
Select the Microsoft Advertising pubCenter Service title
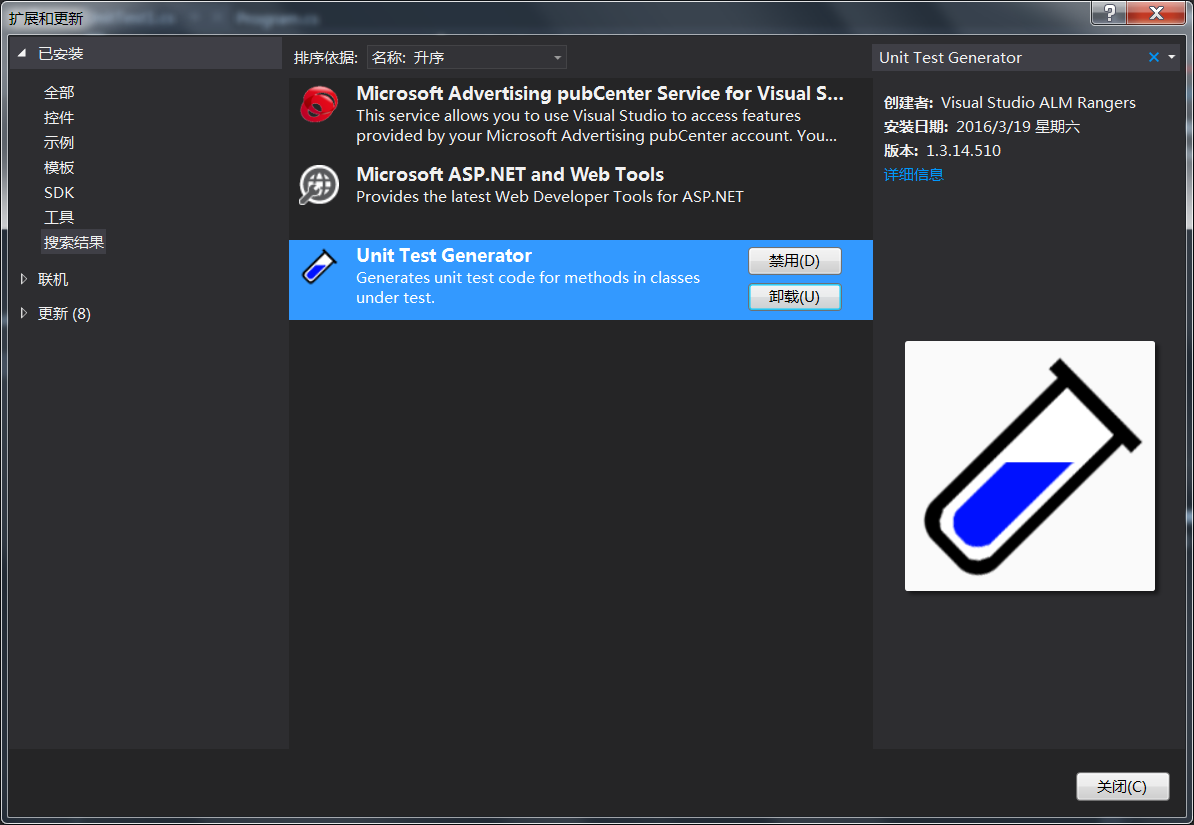point(599,93)
